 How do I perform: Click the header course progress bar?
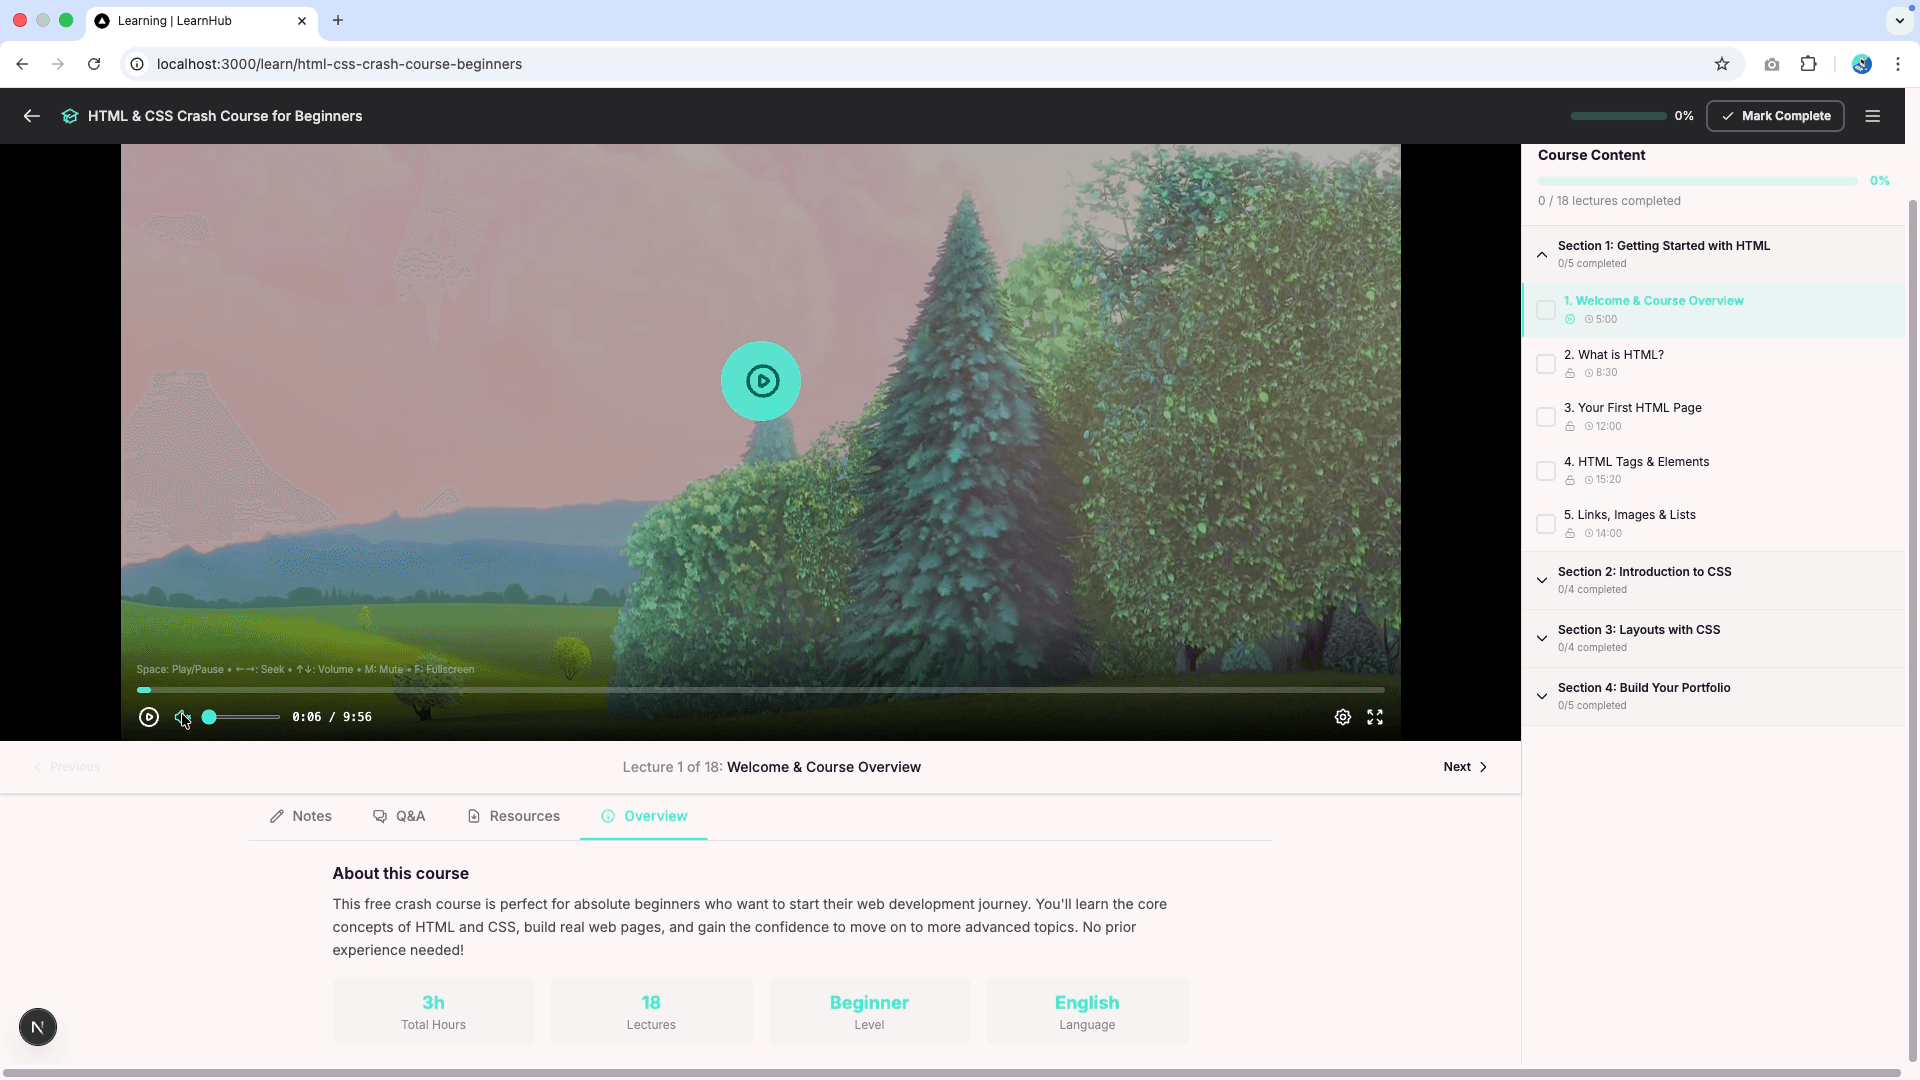coord(1618,116)
